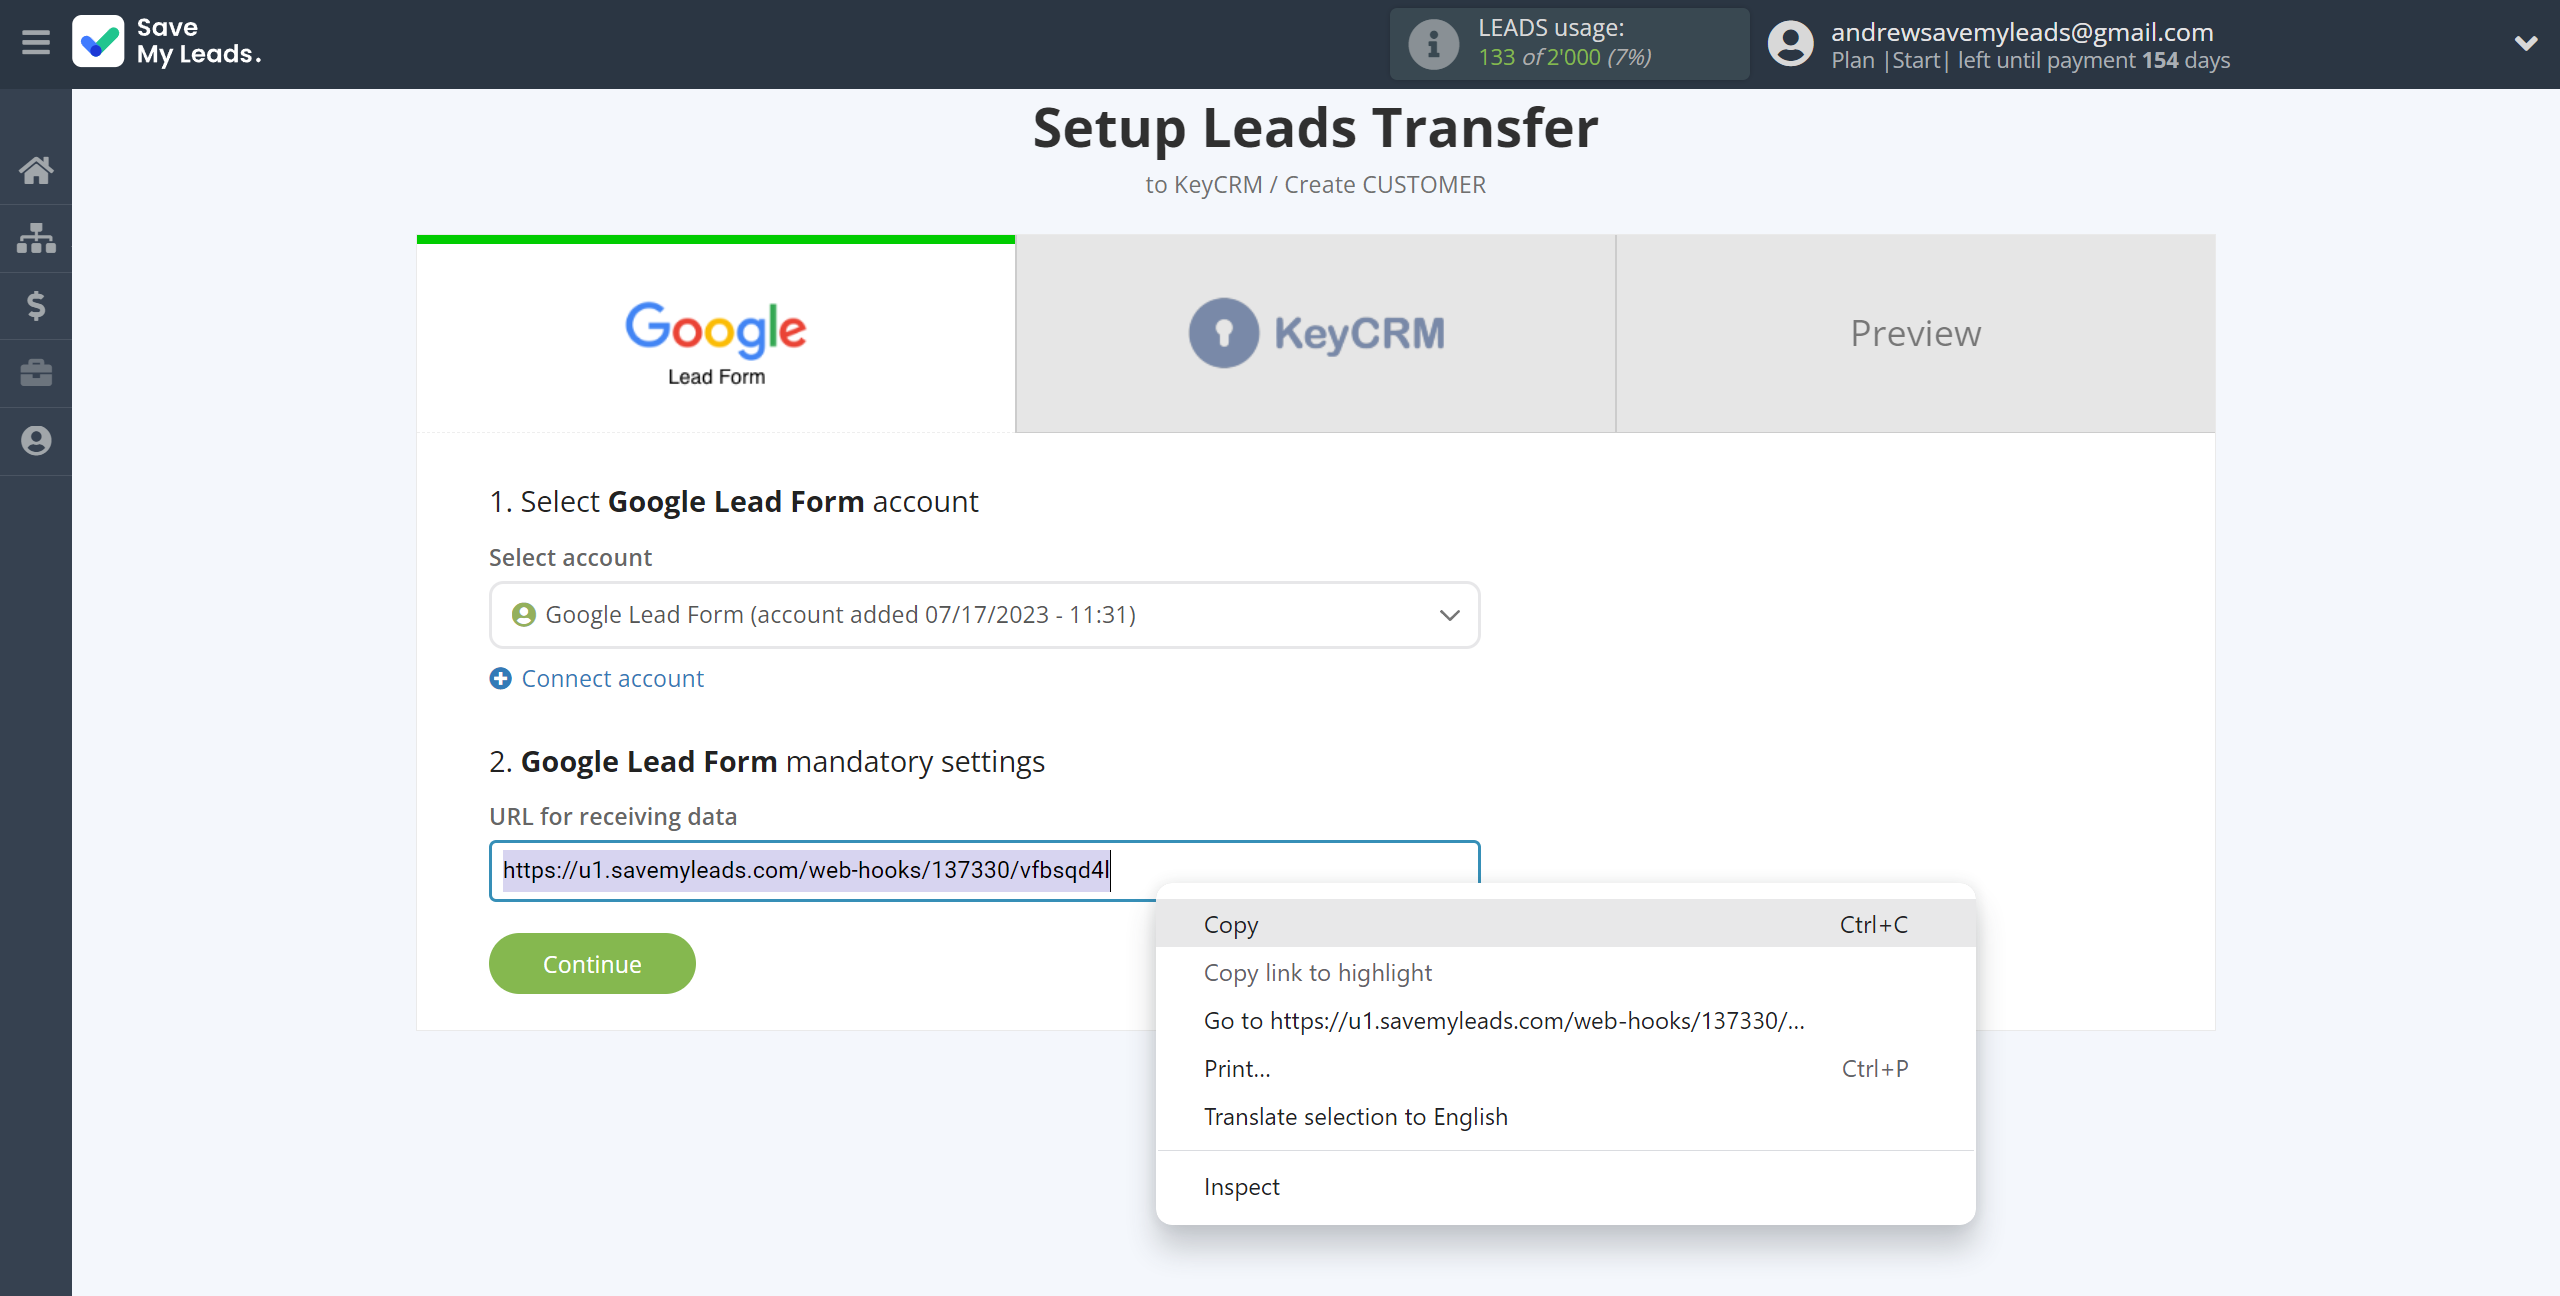Select Translate selection to English option
The height and width of the screenshot is (1296, 2560).
point(1355,1117)
